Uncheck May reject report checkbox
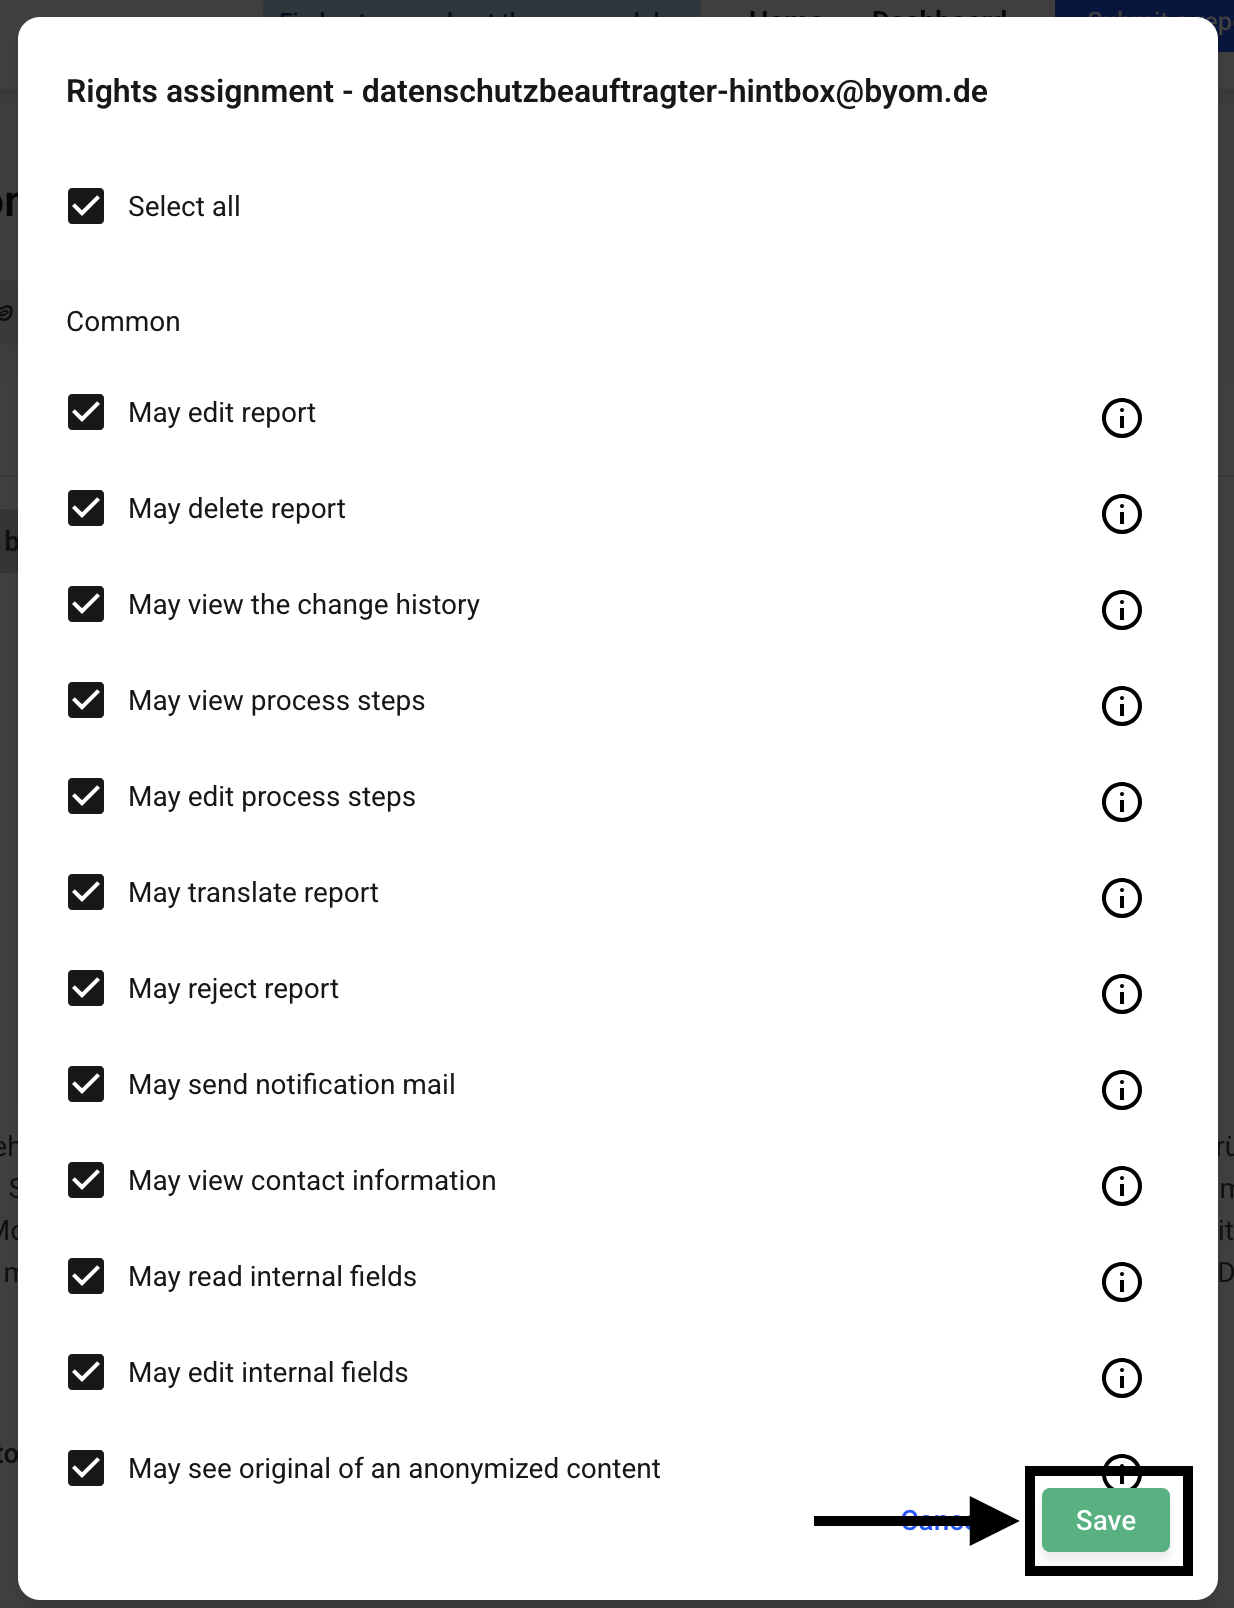The image size is (1234, 1608). click(86, 988)
